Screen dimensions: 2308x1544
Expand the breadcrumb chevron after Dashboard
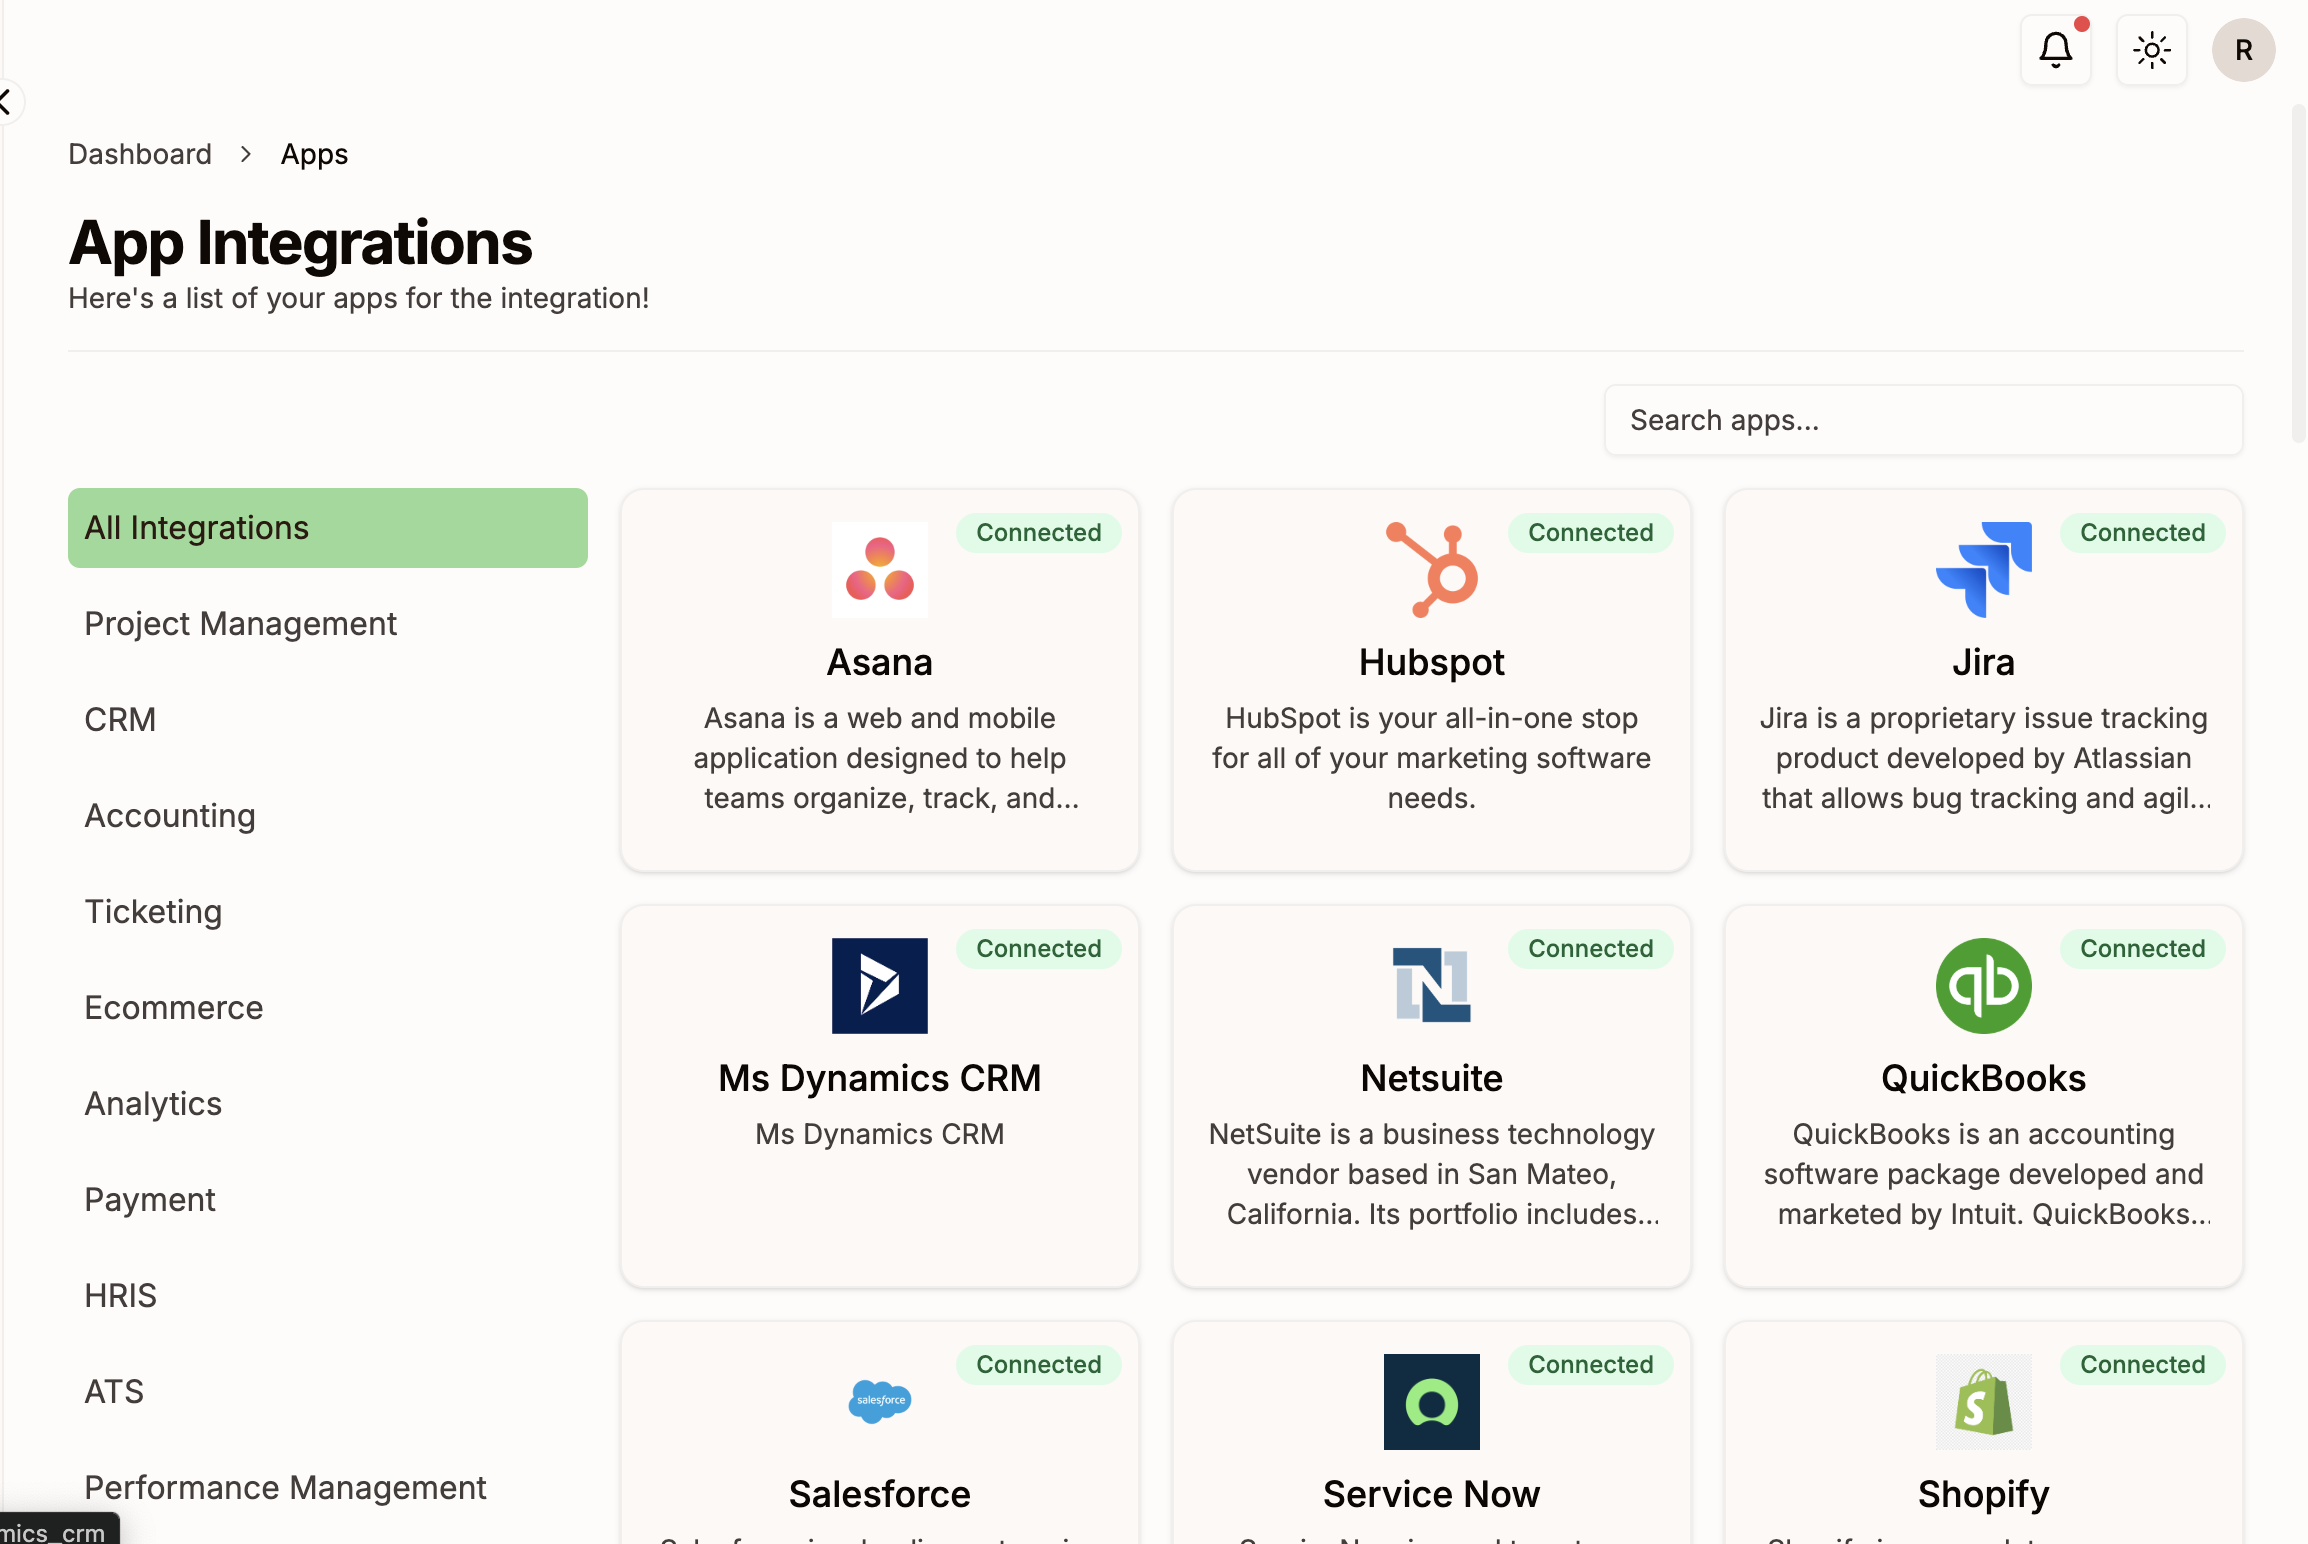click(x=244, y=154)
